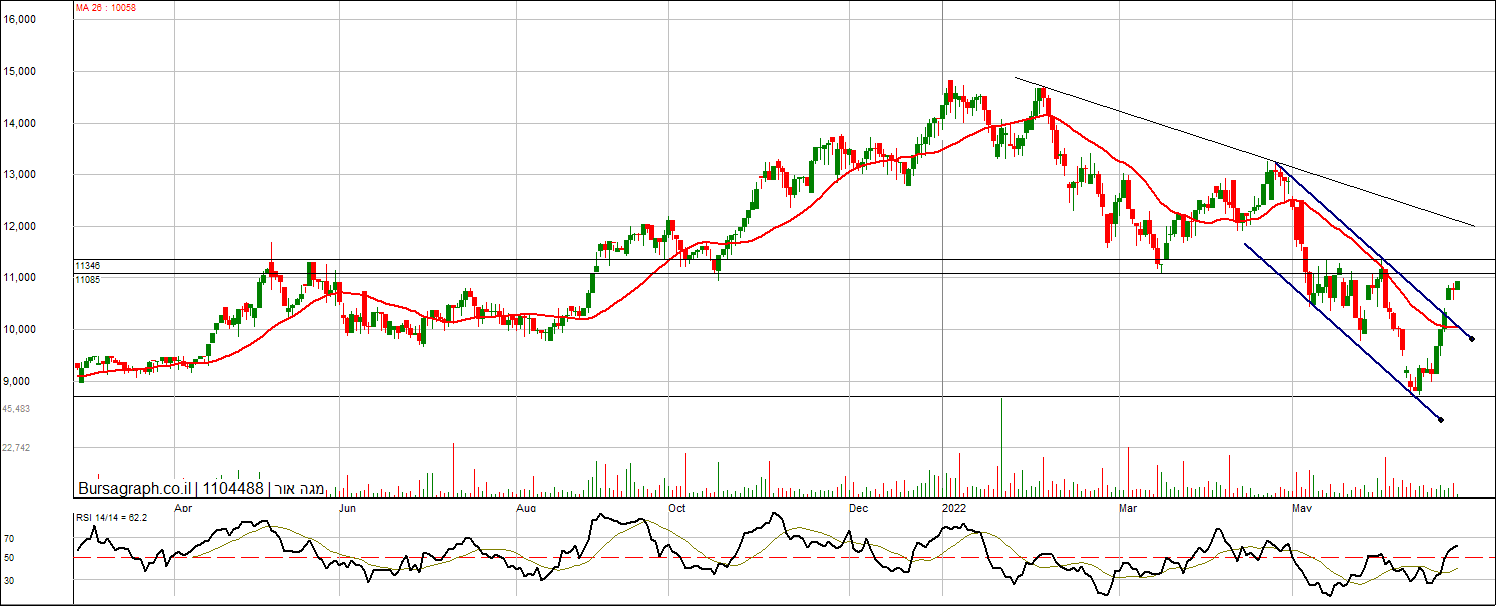Click the May label on time axis
Viewport: 1496px width, 606px height.
coord(1302,508)
